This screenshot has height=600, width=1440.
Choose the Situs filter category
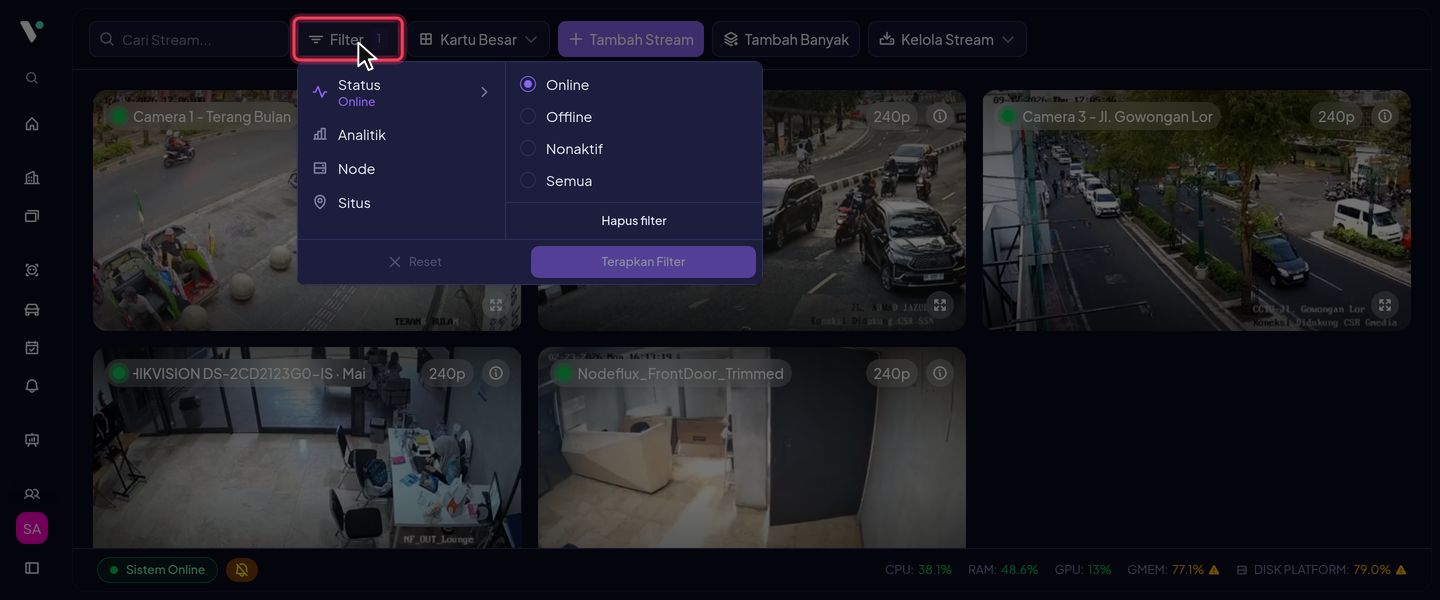401,203
